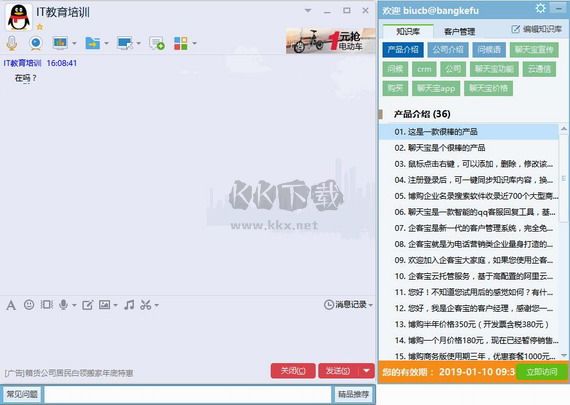Click the send picture icon

click(x=104, y=305)
